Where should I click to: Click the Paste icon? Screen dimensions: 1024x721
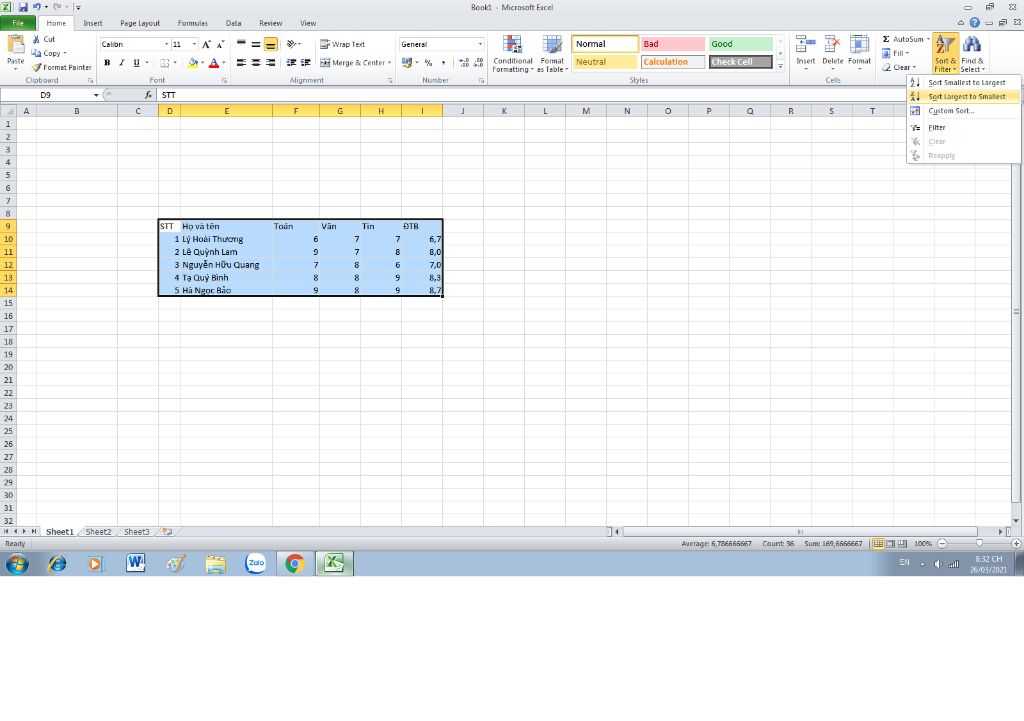[15, 45]
